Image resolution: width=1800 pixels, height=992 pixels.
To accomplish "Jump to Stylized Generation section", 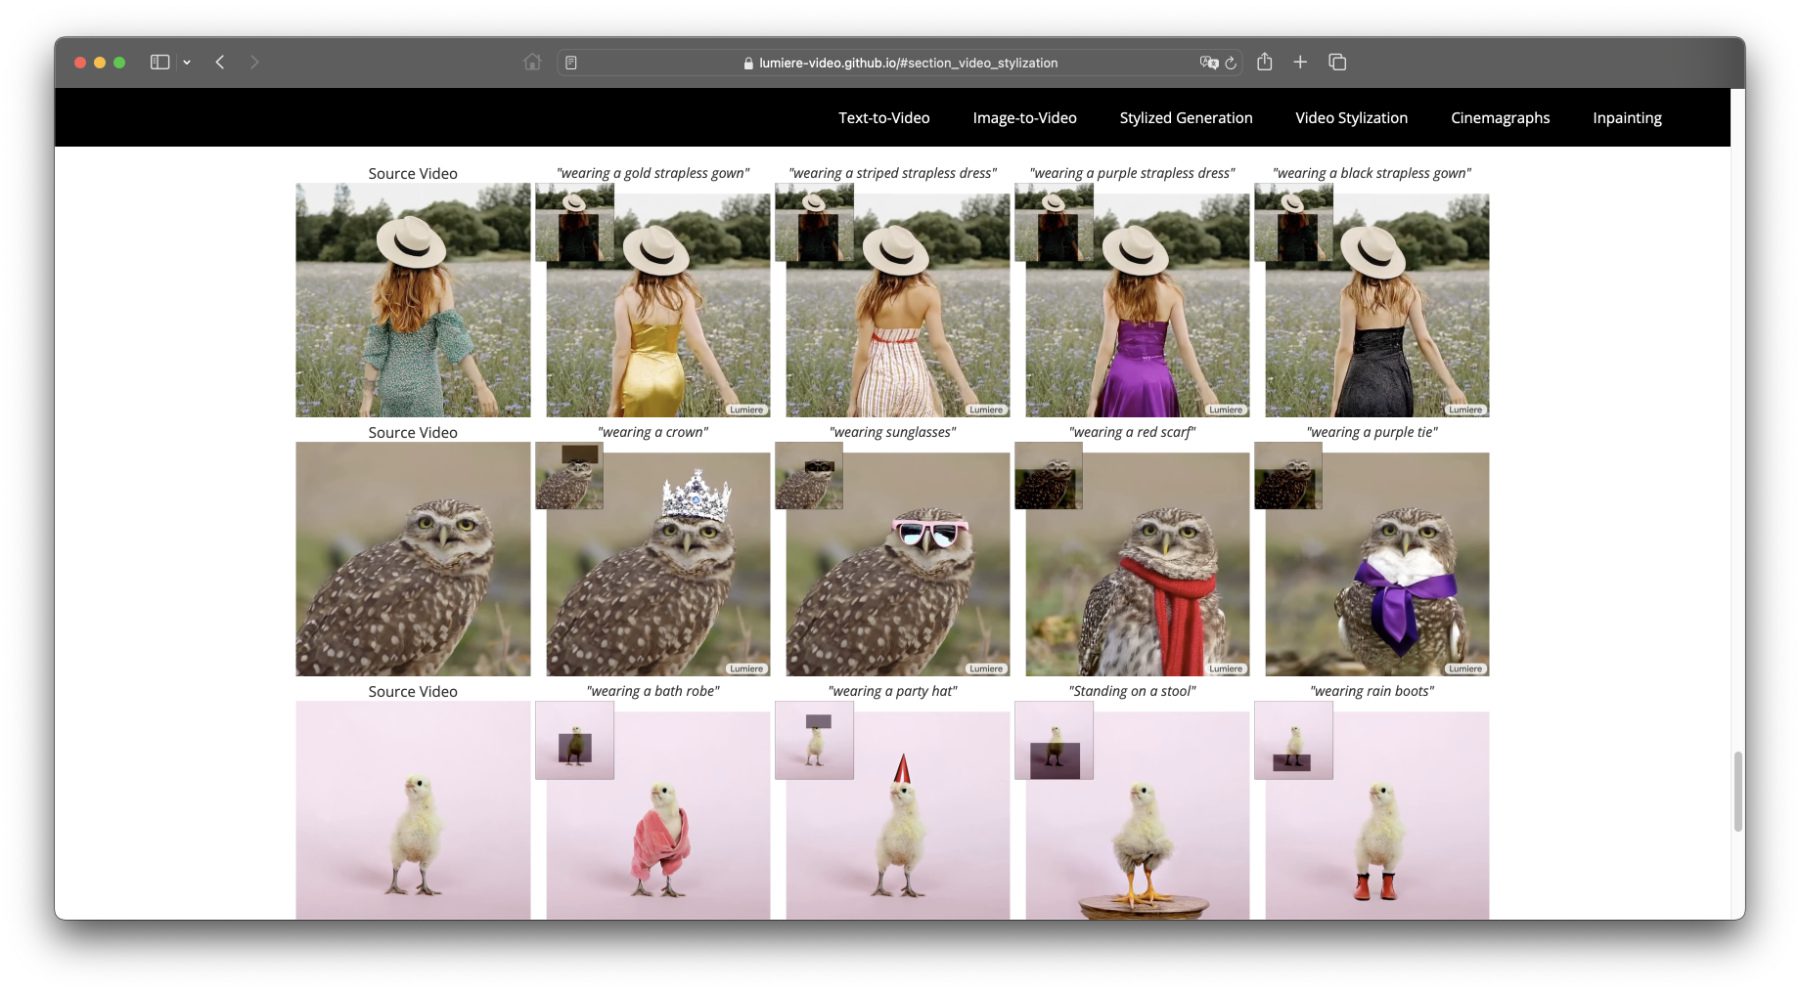I will tap(1185, 118).
